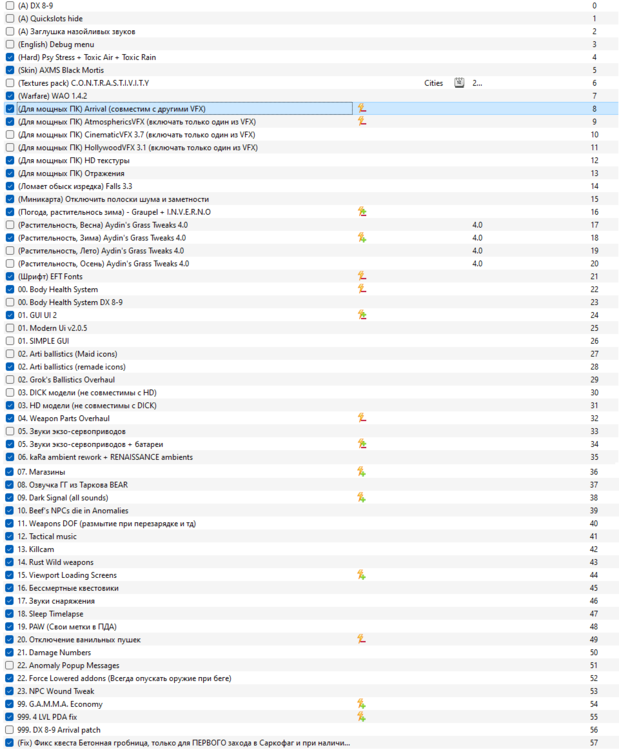Select '08. Озвучка ГГ из Таркова BEAR' mod name
Image resolution: width=619 pixels, height=750 pixels.
pos(73,485)
